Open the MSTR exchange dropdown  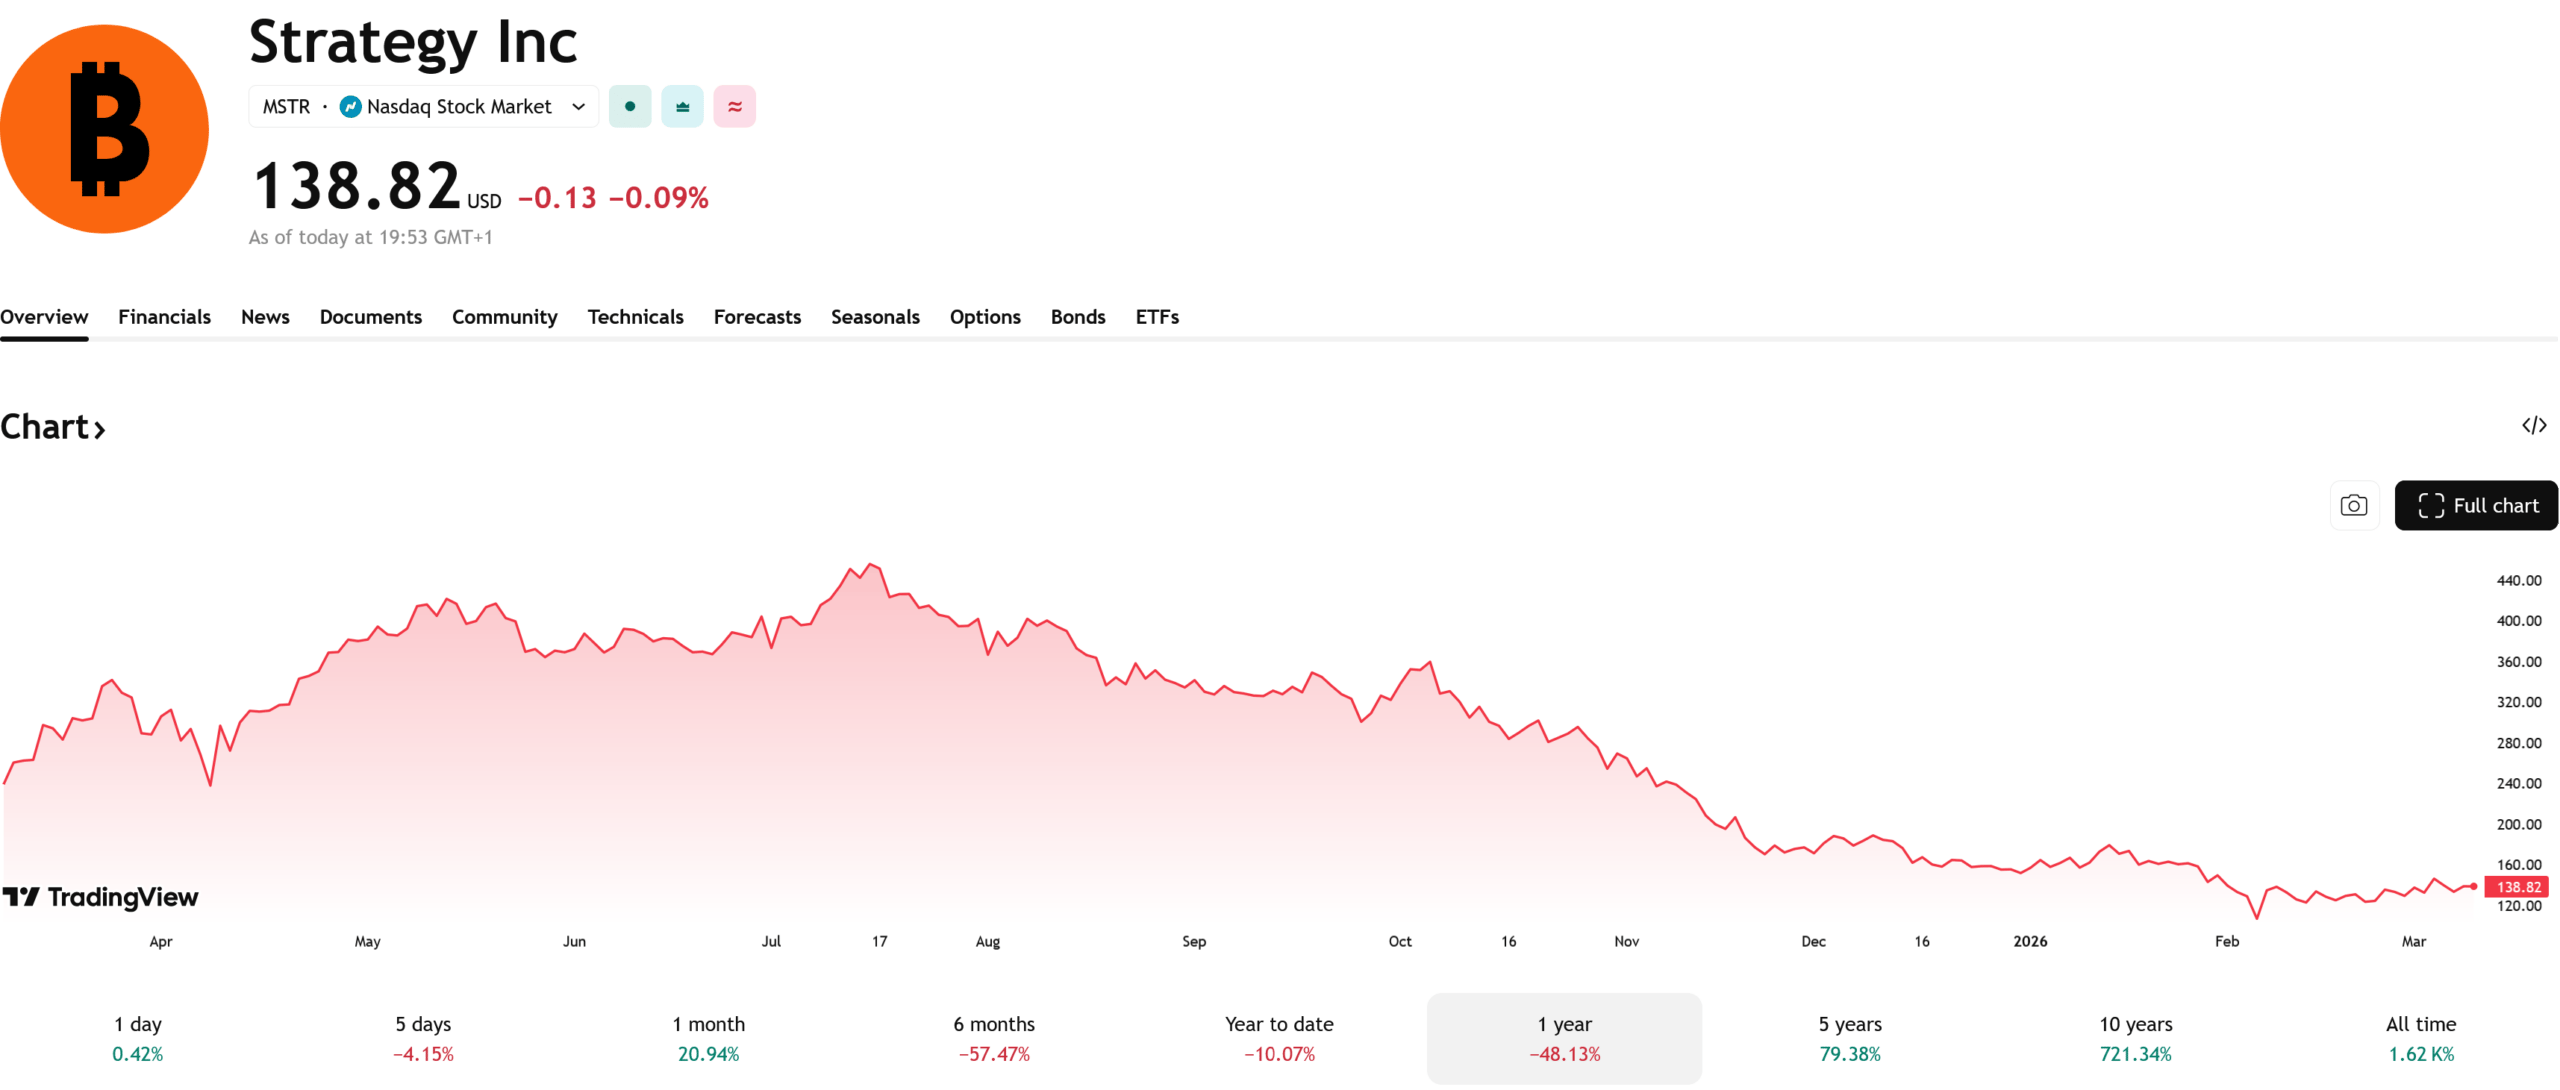578,107
